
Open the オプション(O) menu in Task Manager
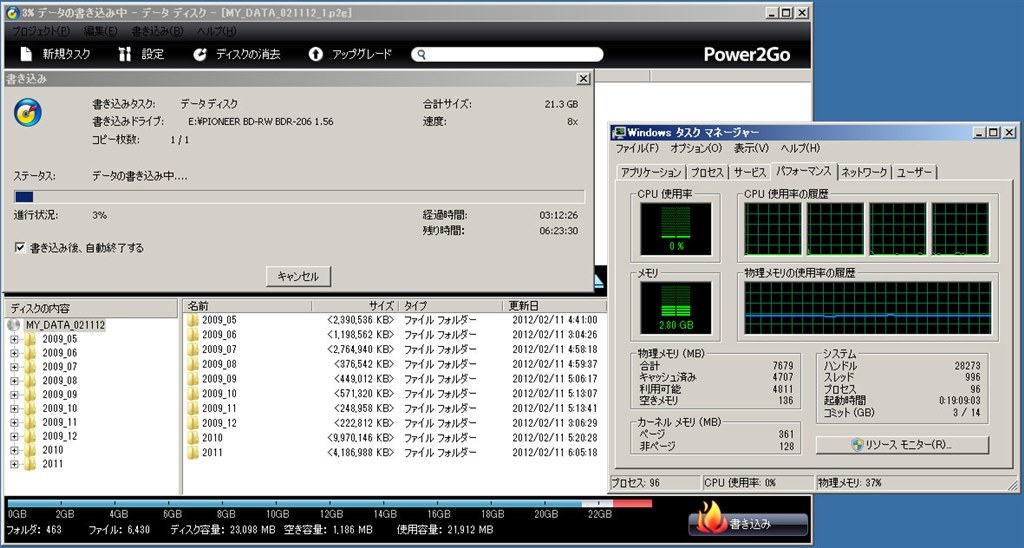coord(696,148)
